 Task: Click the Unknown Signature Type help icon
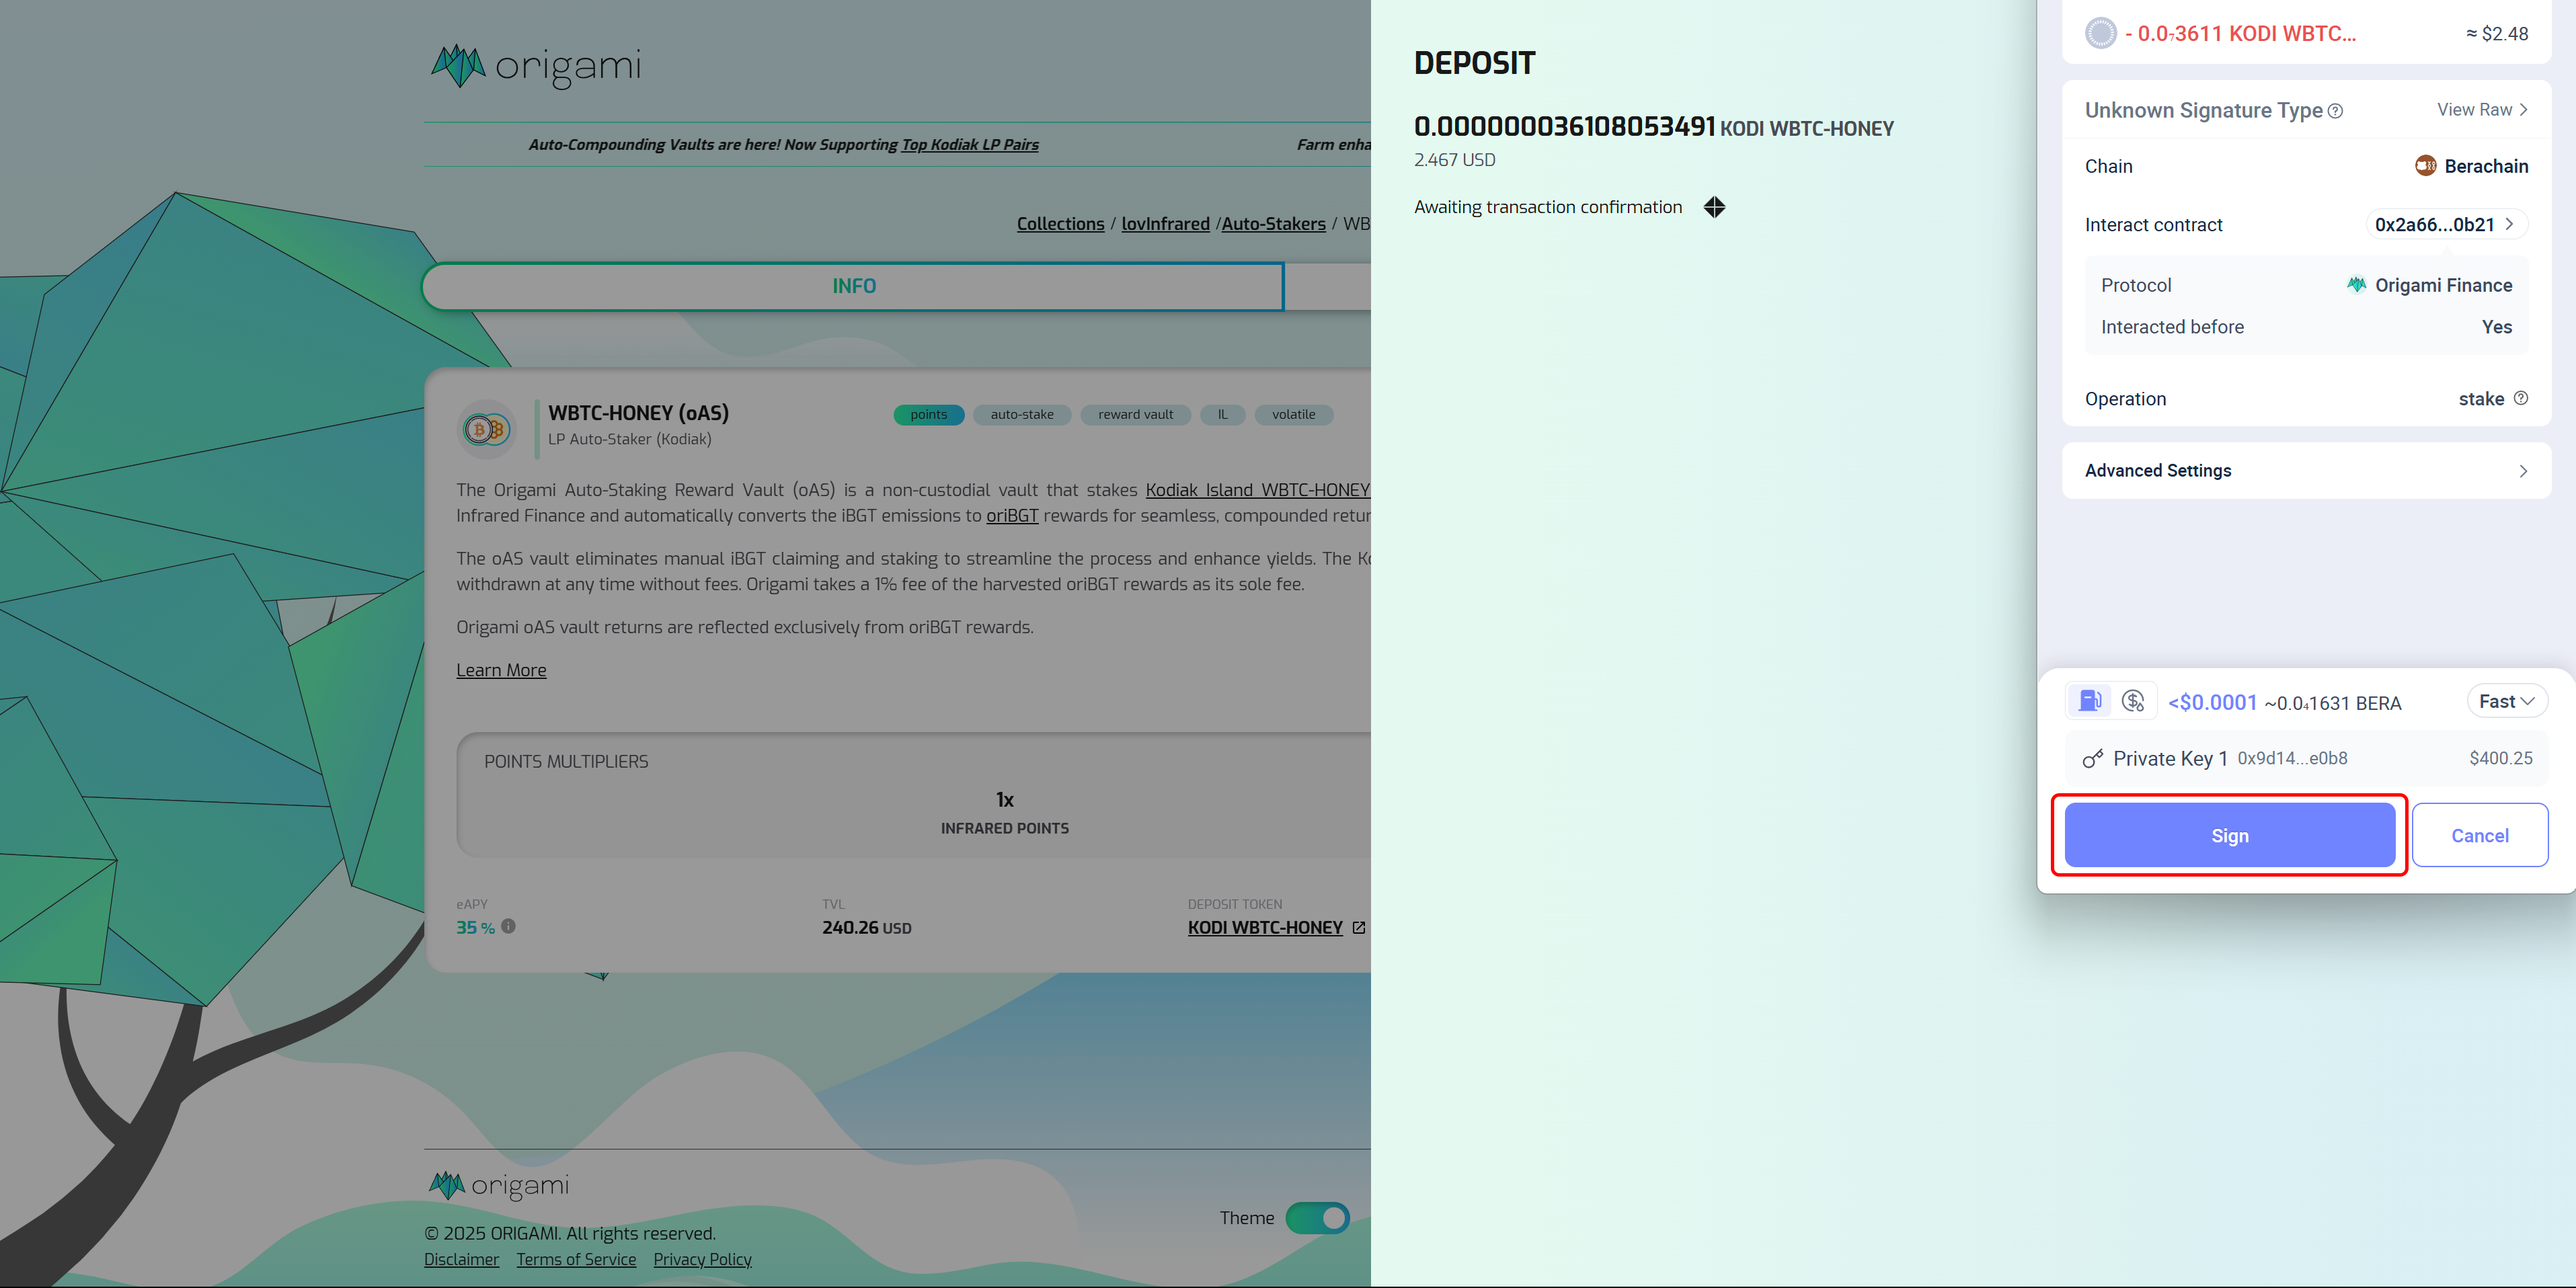[2335, 111]
